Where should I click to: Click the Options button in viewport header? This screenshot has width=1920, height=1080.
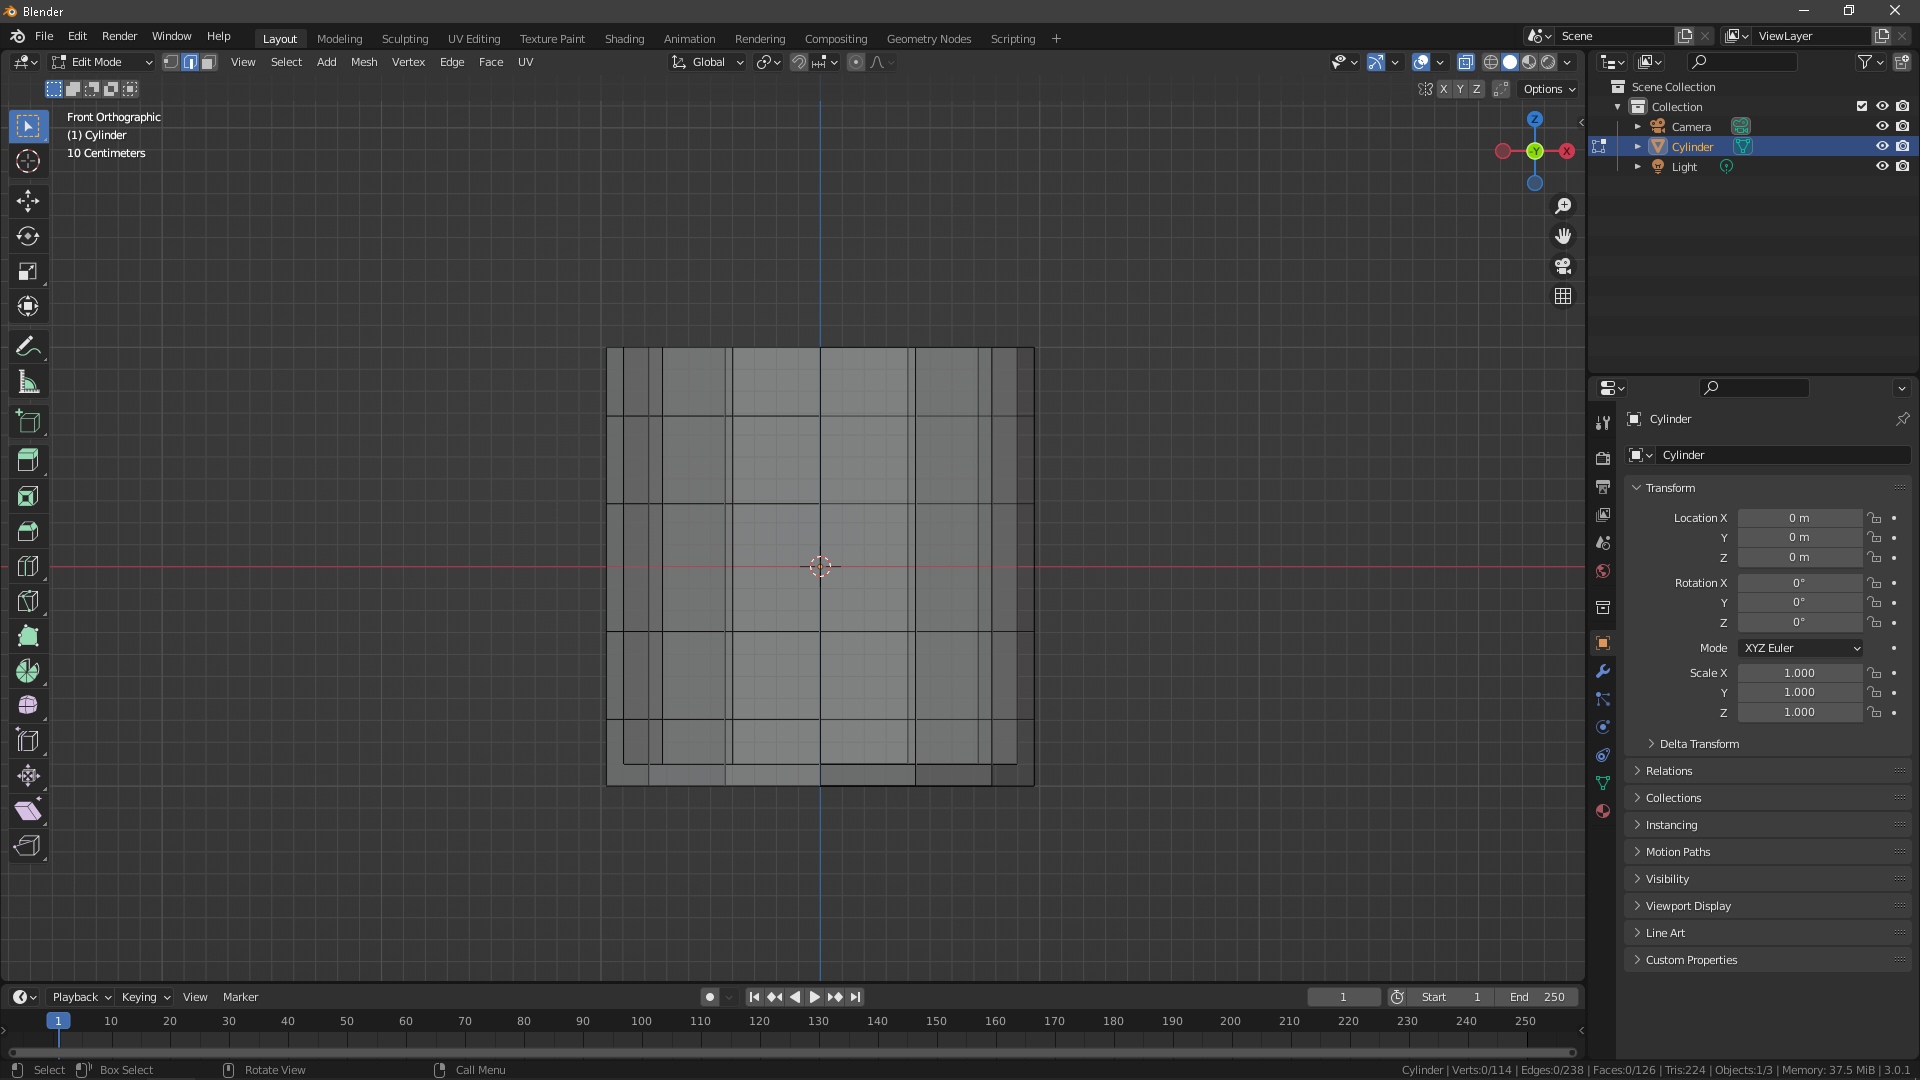tap(1549, 89)
